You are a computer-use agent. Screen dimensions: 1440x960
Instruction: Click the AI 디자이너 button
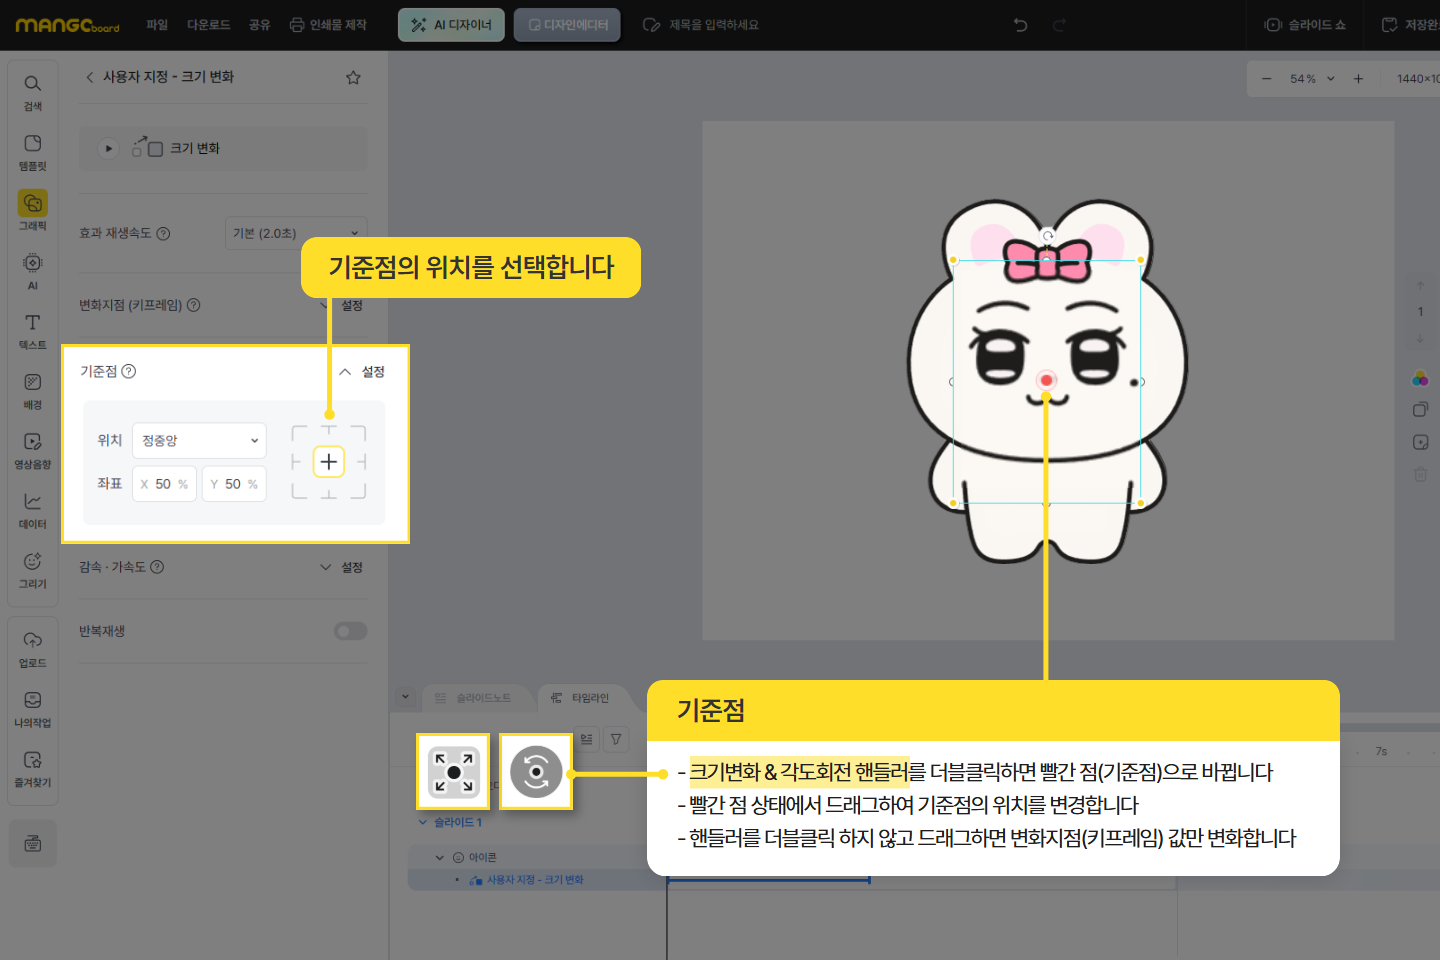(x=452, y=25)
